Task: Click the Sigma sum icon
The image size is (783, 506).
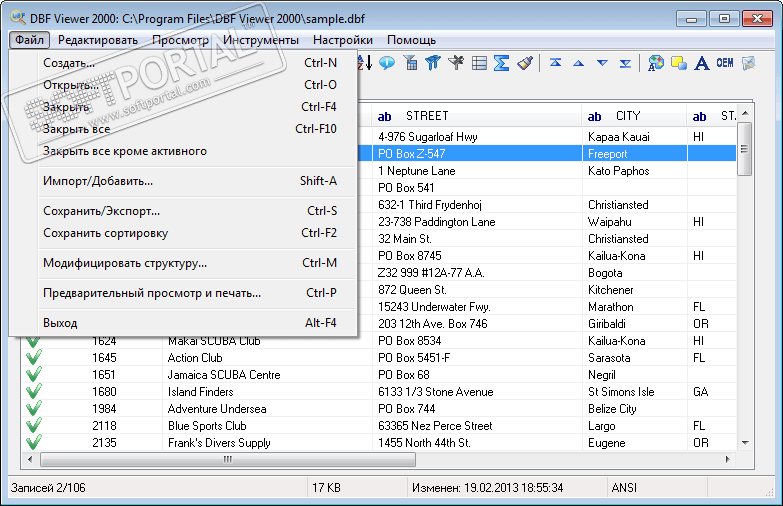Action: (x=501, y=63)
